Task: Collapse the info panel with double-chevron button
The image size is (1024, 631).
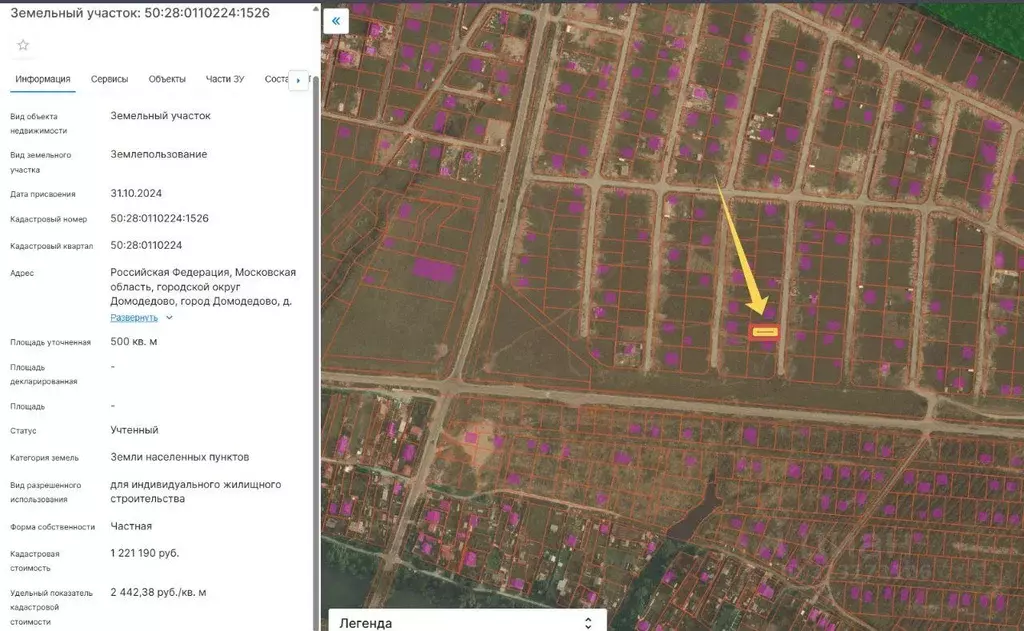Action: pyautogui.click(x=336, y=21)
